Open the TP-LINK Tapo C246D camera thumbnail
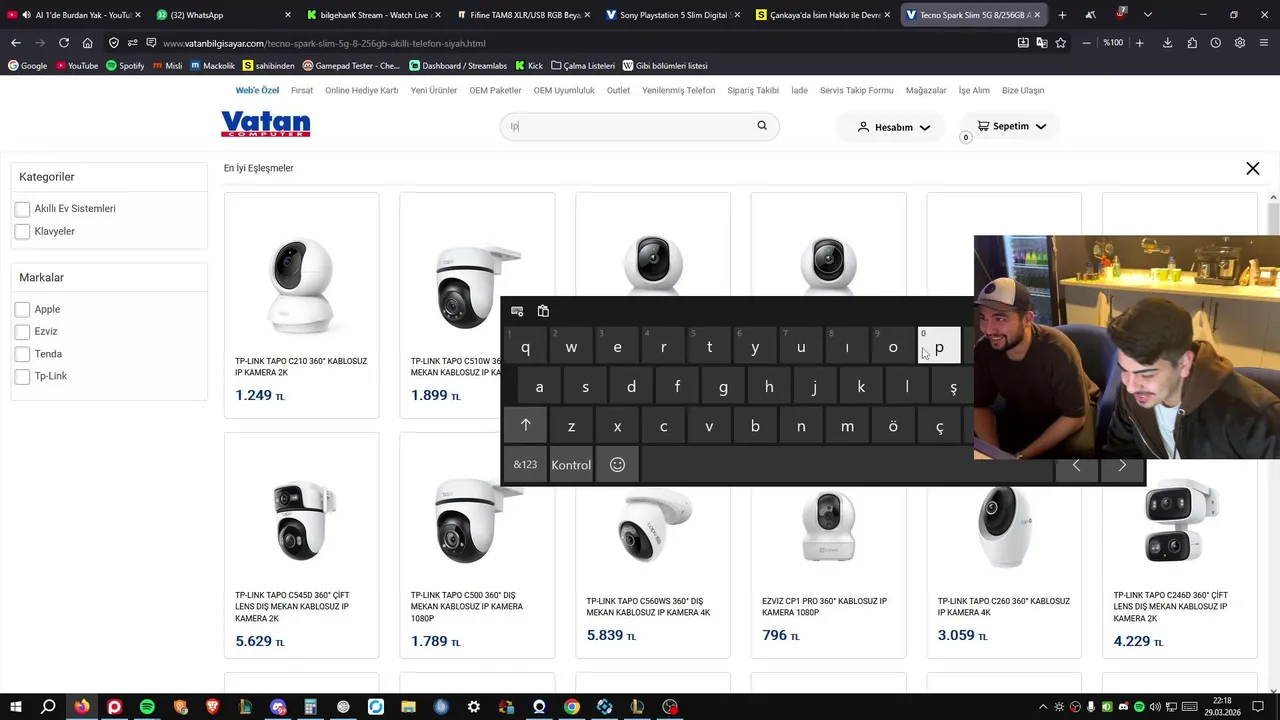 click(1179, 518)
